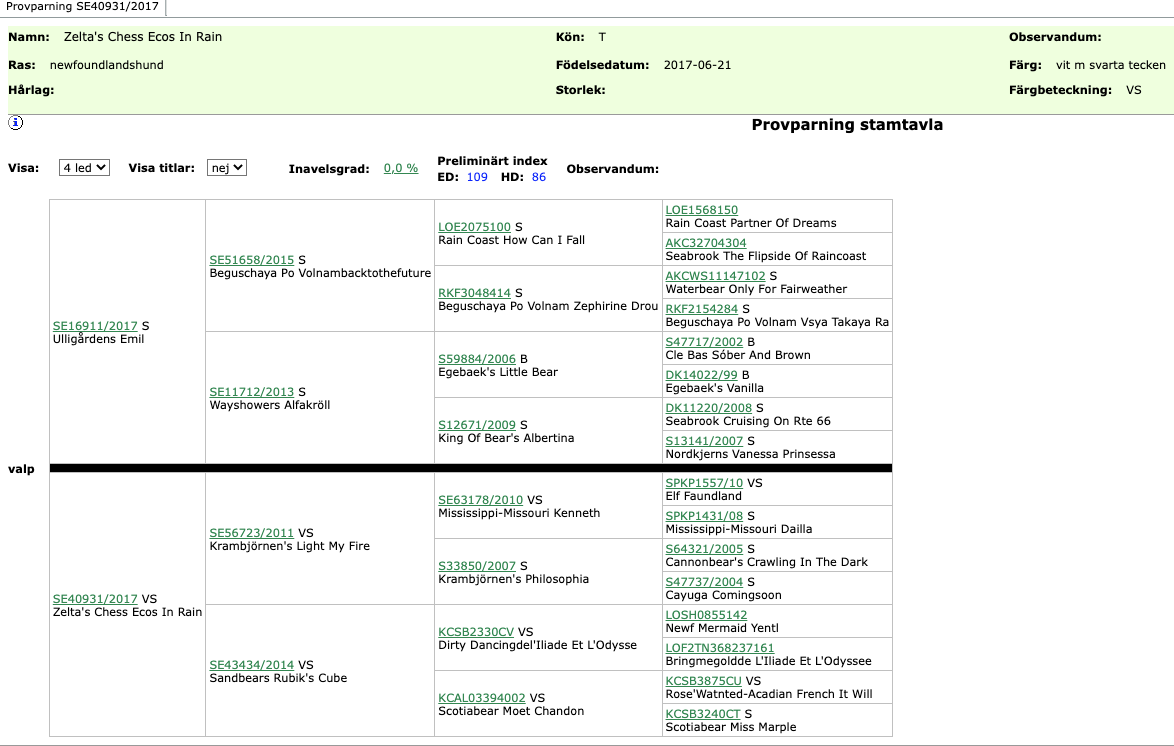Viewport: 1174px width, 746px height.
Task: Open KCSB2330CV registration link
Action: [x=475, y=632]
